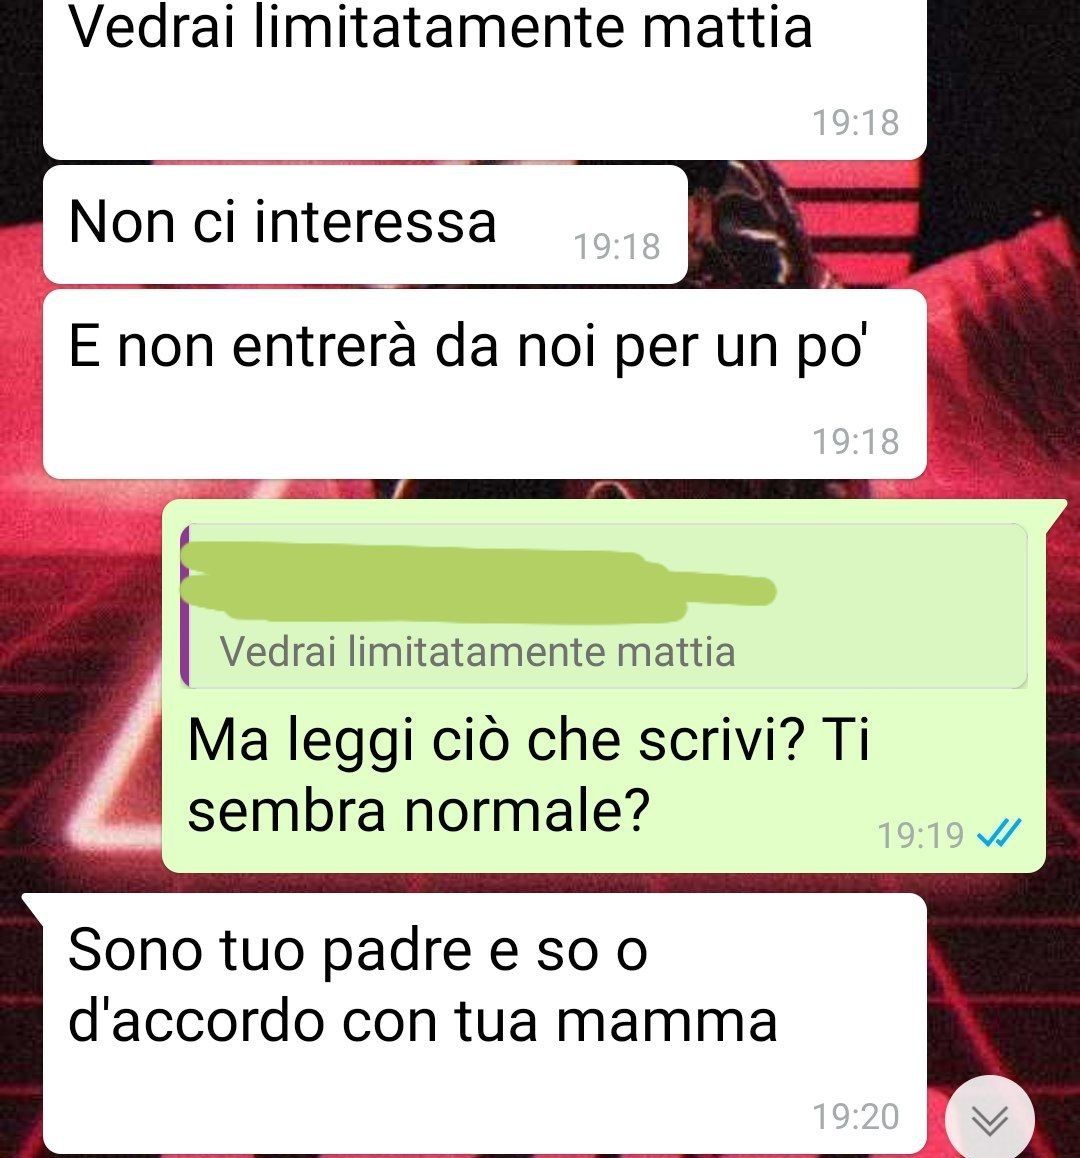Tap the green sent message 'Ma leggi ciò che scrivi?'

point(604,686)
